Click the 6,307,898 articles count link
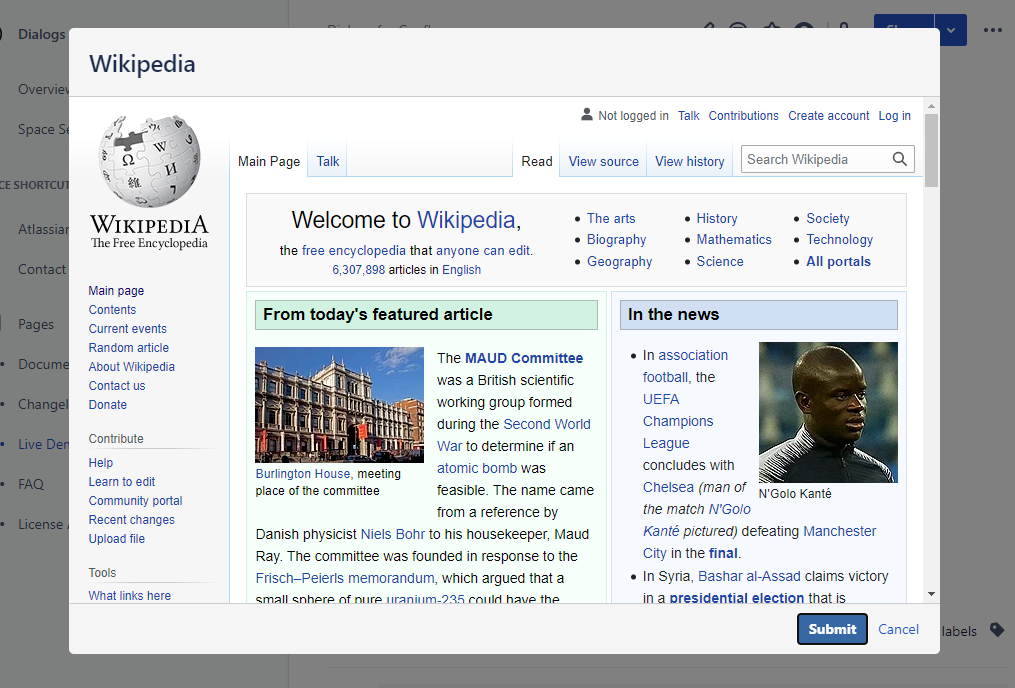 [x=359, y=269]
